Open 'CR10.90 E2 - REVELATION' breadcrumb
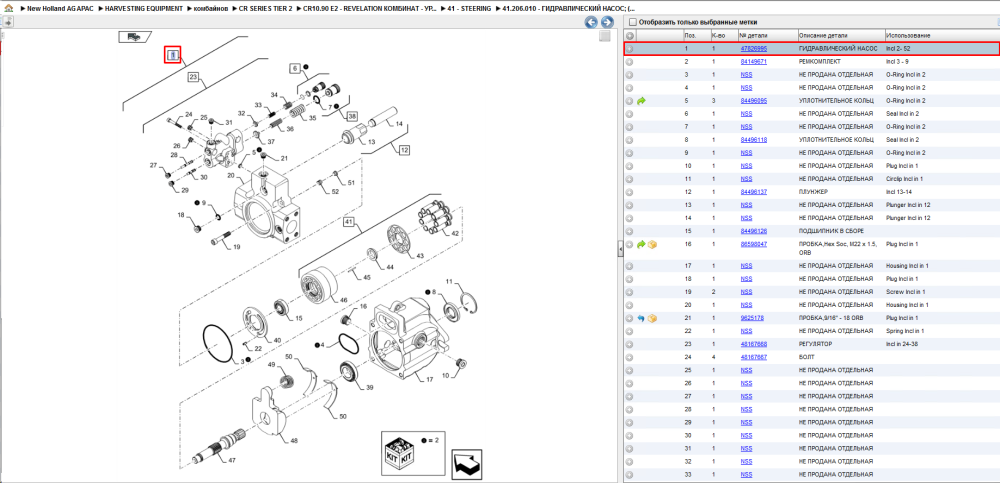Screen dimensions: 1000x483 371,10
